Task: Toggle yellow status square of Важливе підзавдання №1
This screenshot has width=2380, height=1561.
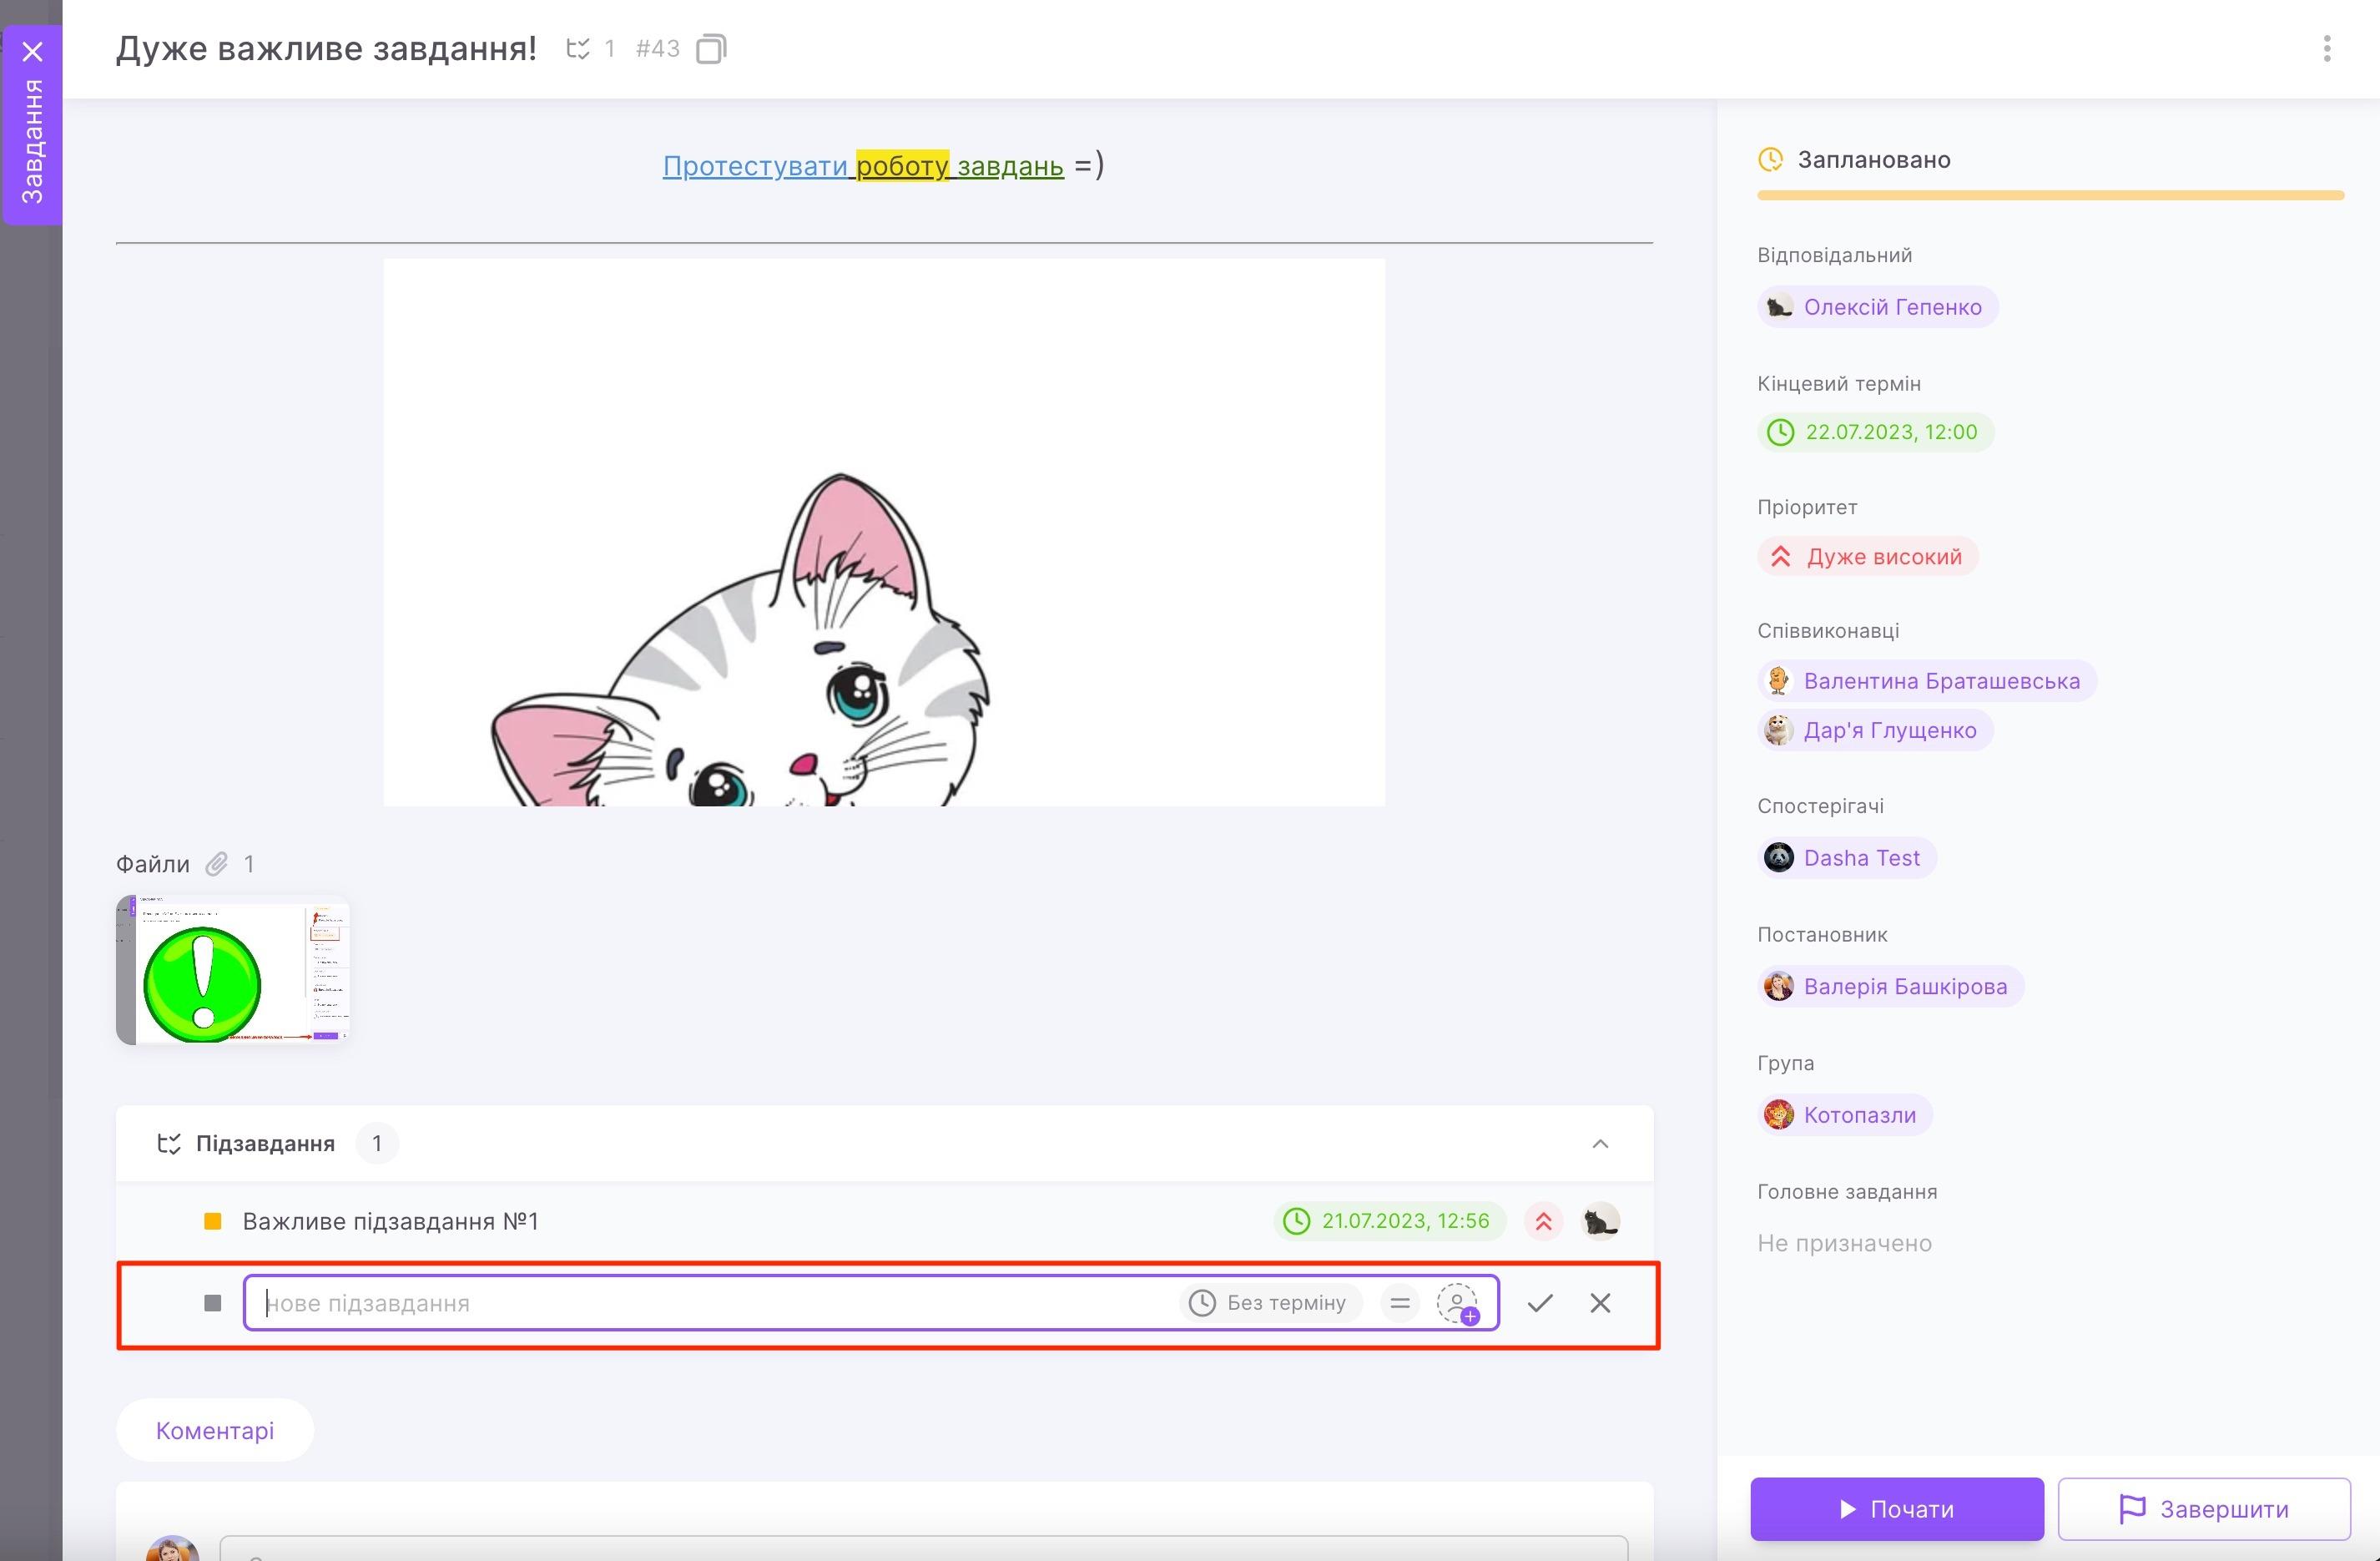Action: (x=212, y=1221)
